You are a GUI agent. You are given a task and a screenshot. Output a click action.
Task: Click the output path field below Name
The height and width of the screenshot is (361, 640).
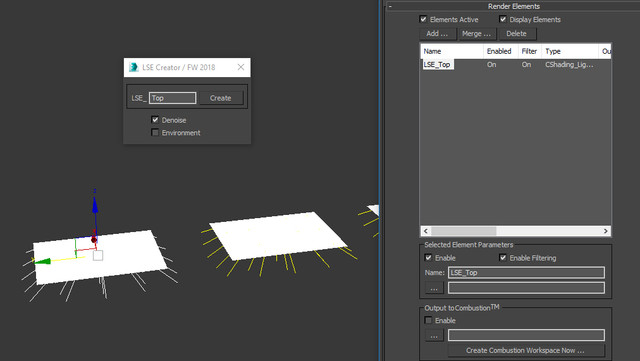pyautogui.click(x=526, y=288)
